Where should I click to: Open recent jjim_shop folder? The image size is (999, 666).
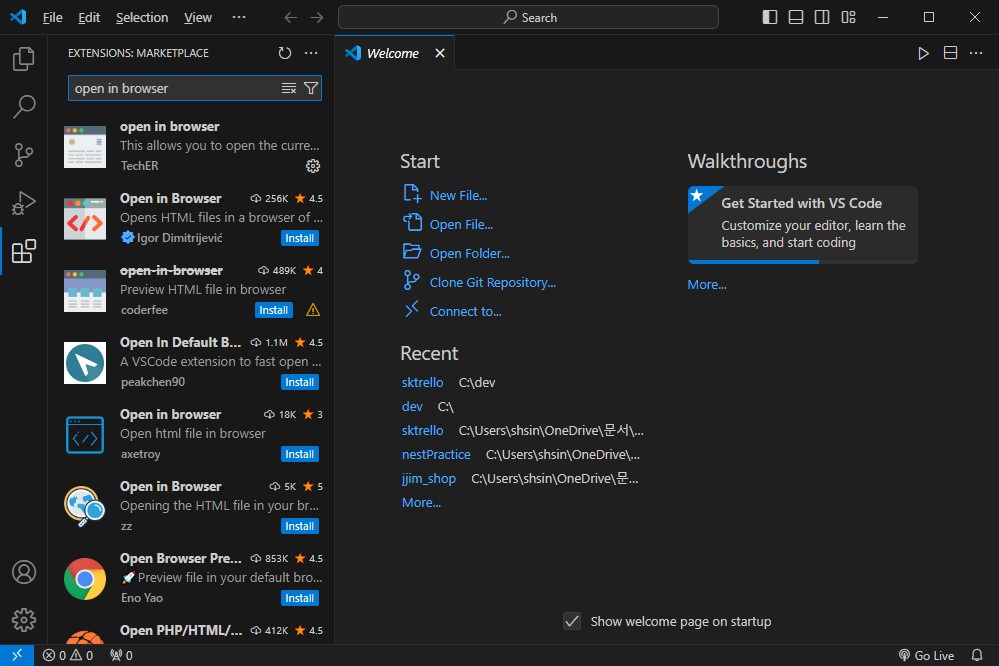428,479
